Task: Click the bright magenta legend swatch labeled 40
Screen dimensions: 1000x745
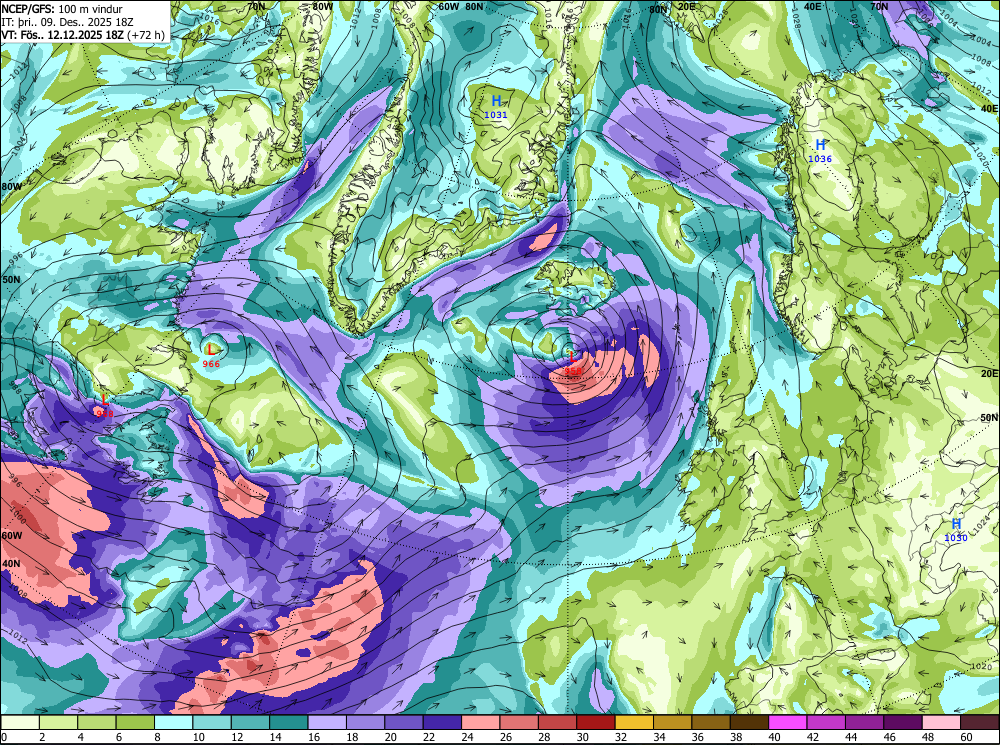Action: pyautogui.click(x=788, y=722)
